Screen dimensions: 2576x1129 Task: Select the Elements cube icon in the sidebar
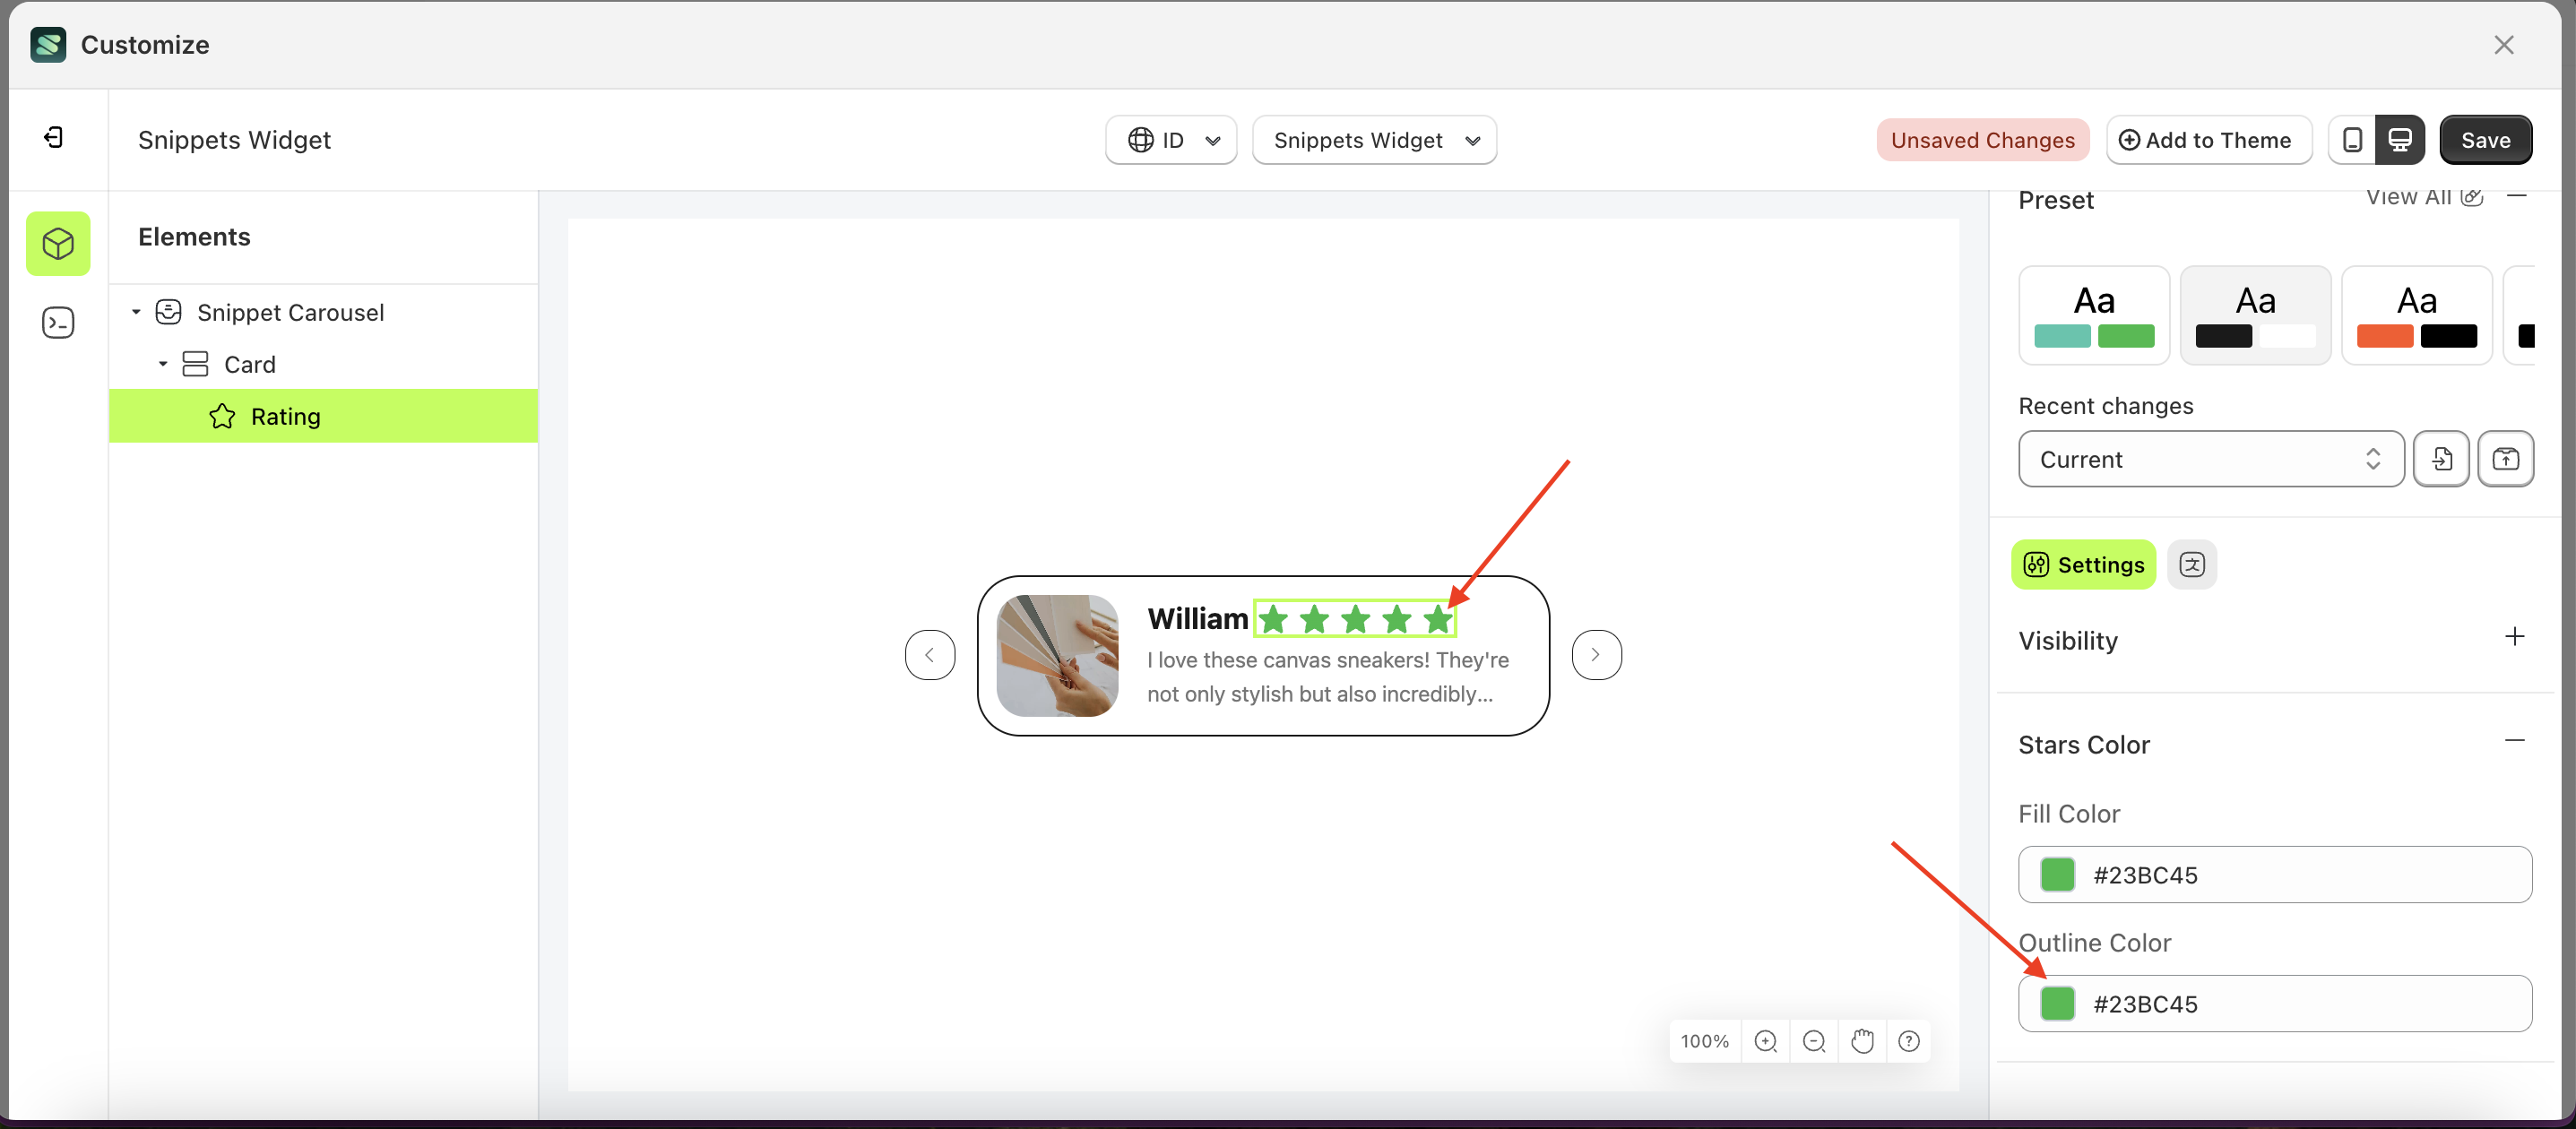58,243
